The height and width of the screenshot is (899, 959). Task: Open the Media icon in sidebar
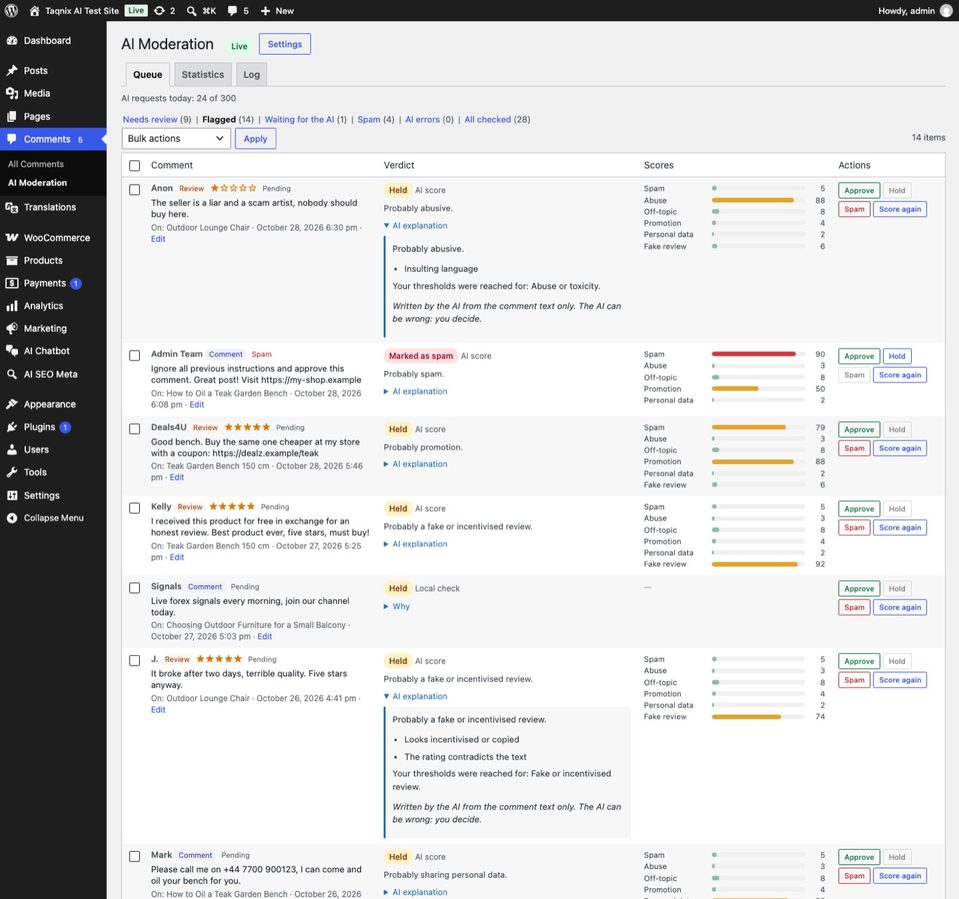[x=12, y=93]
